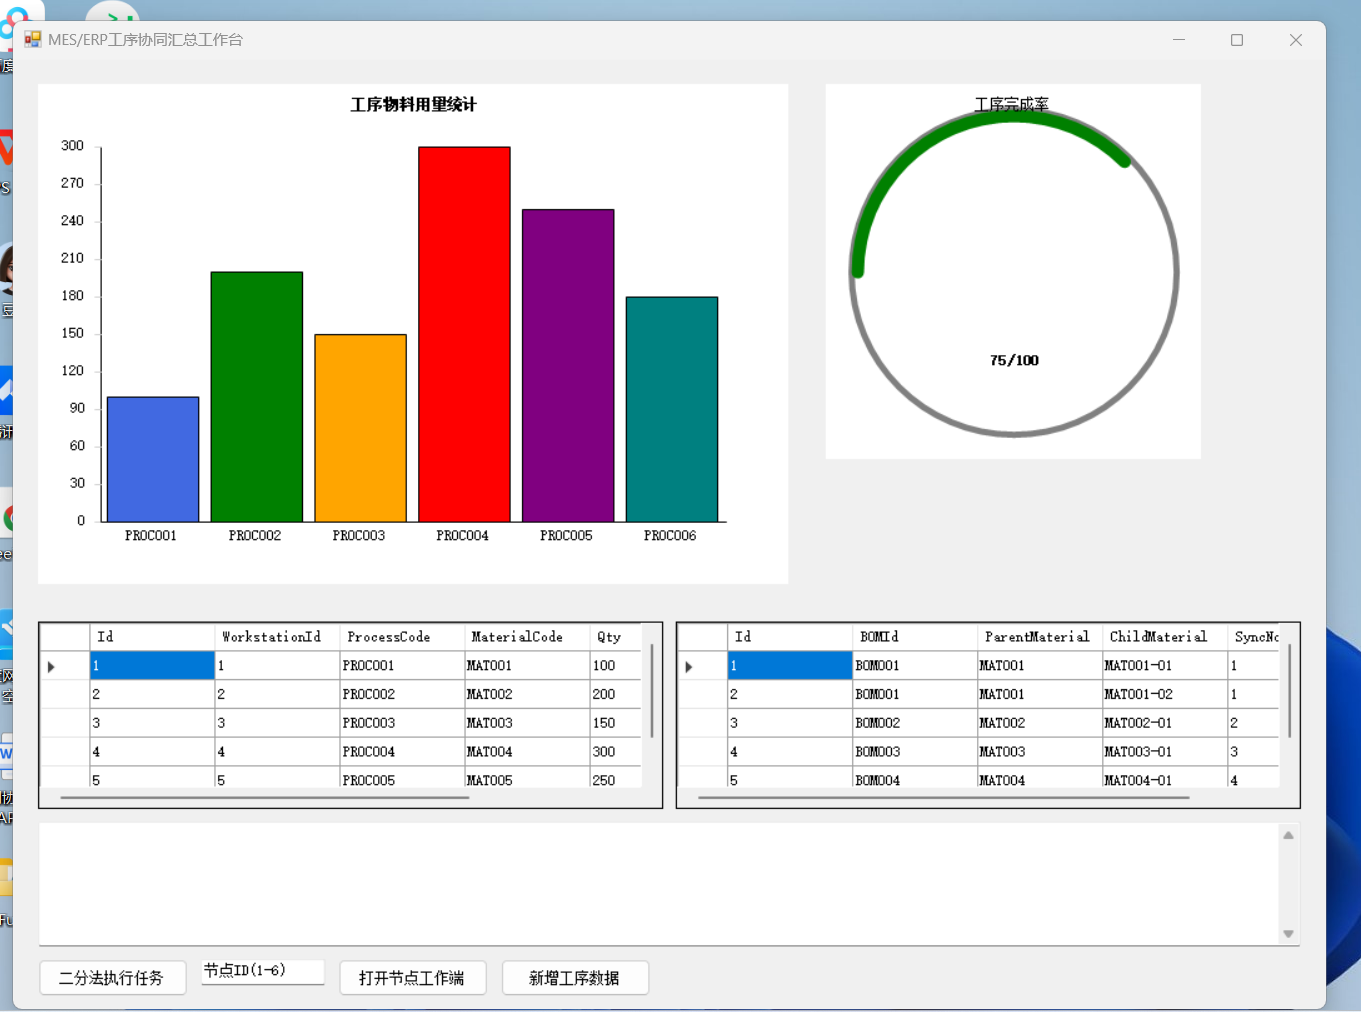This screenshot has height=1012, width=1361.
Task: Click the 打开节点工作端 button
Action: [x=413, y=978]
